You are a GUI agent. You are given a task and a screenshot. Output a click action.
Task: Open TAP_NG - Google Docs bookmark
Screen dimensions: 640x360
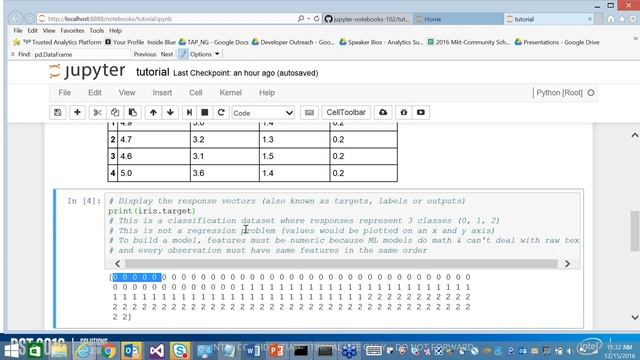tap(213, 42)
